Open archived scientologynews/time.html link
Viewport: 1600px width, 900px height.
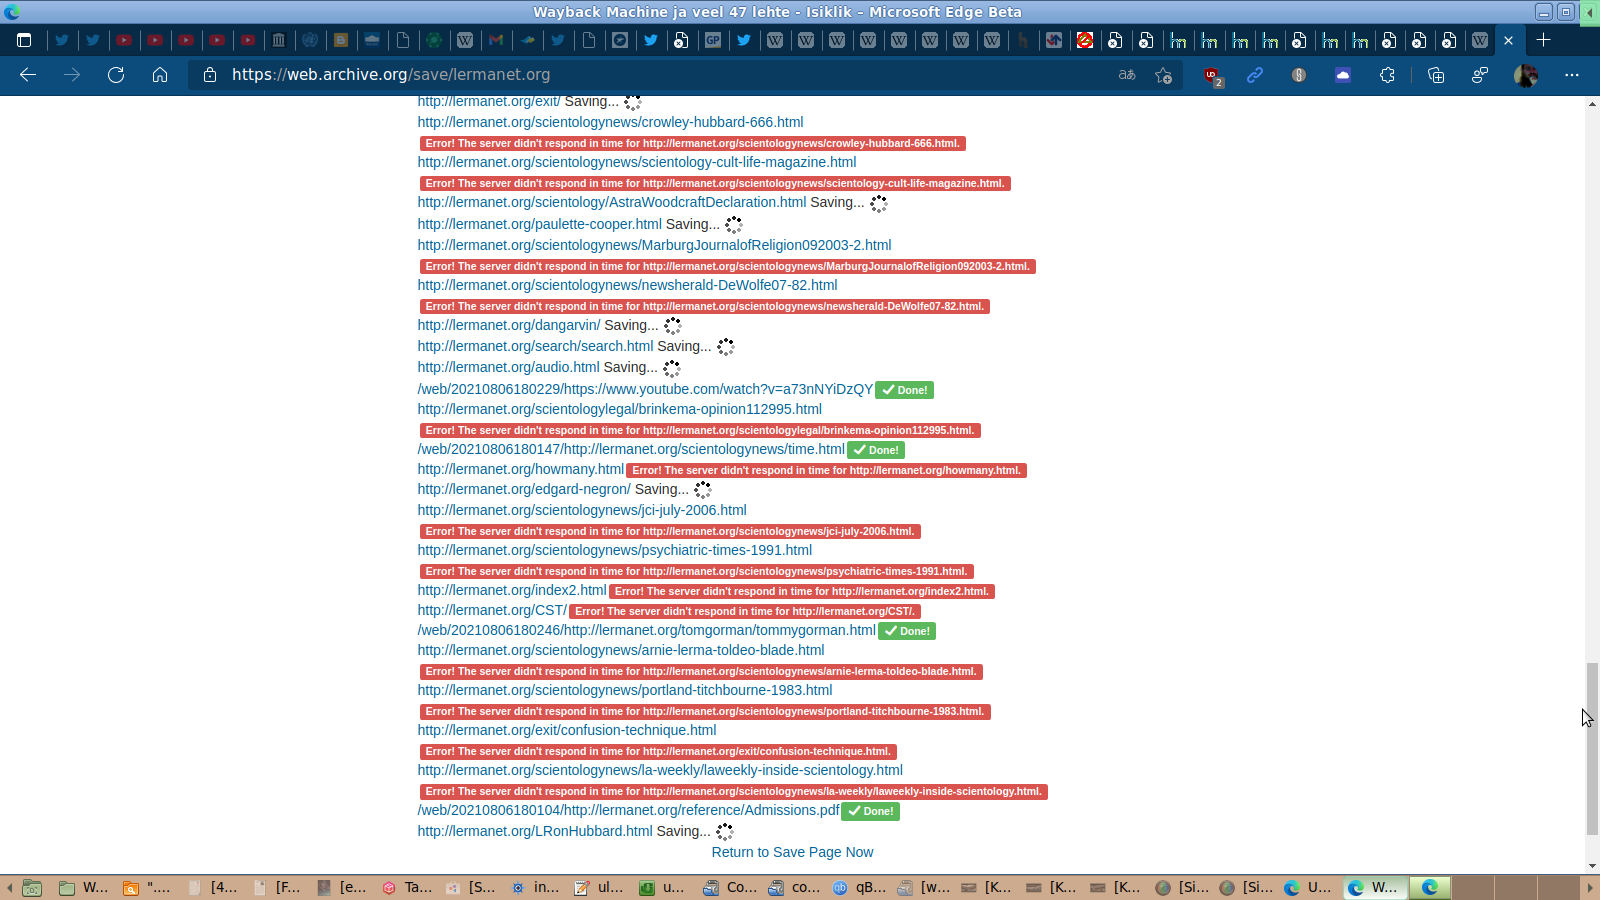tap(631, 449)
